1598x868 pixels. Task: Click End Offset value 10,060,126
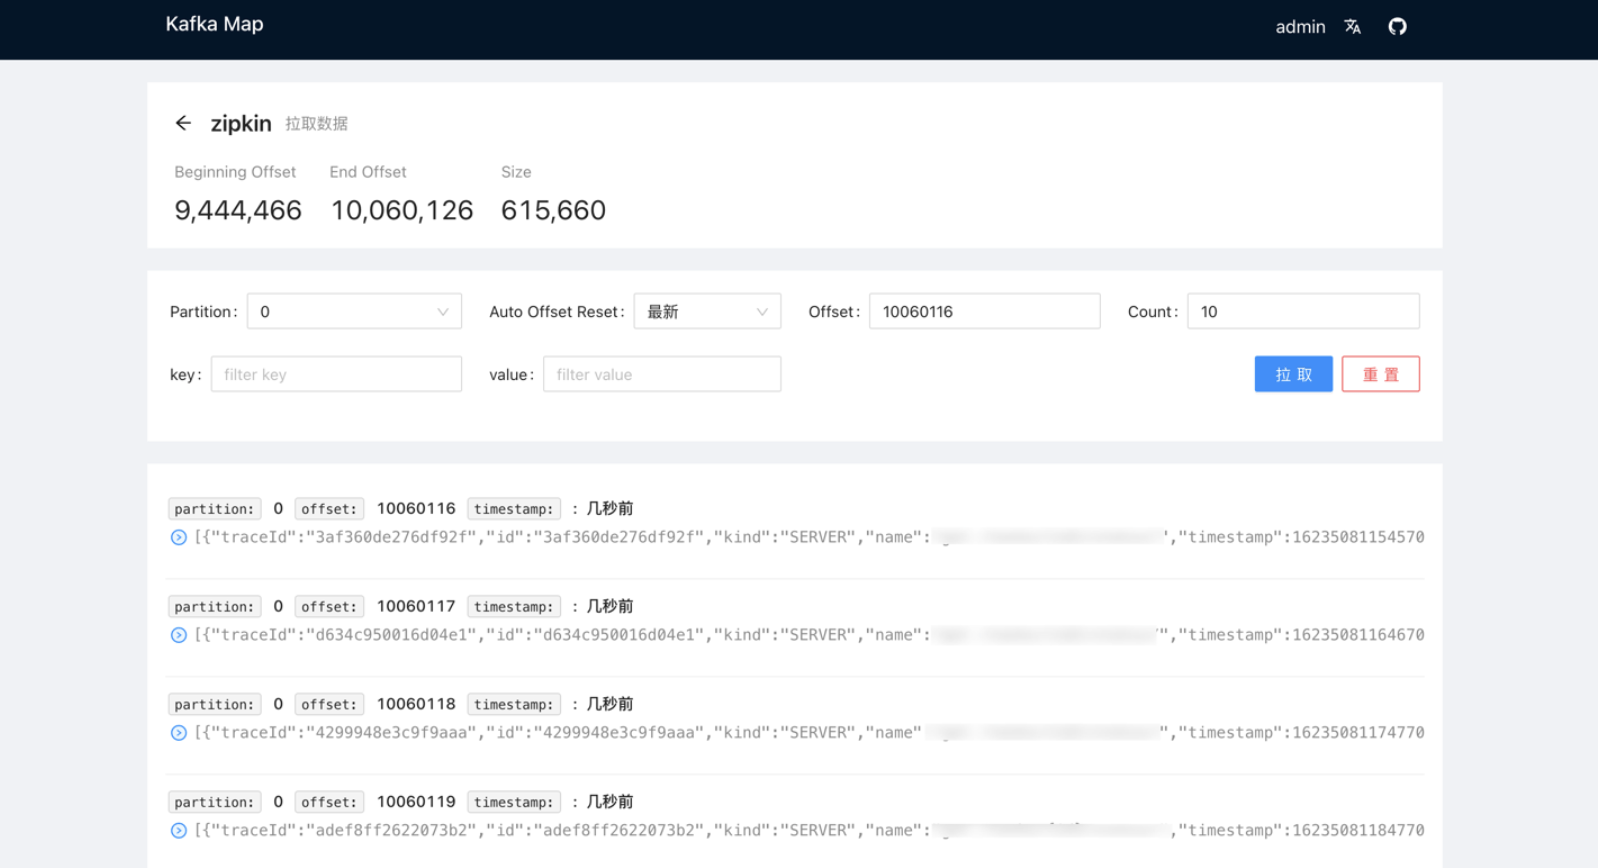[x=402, y=210]
